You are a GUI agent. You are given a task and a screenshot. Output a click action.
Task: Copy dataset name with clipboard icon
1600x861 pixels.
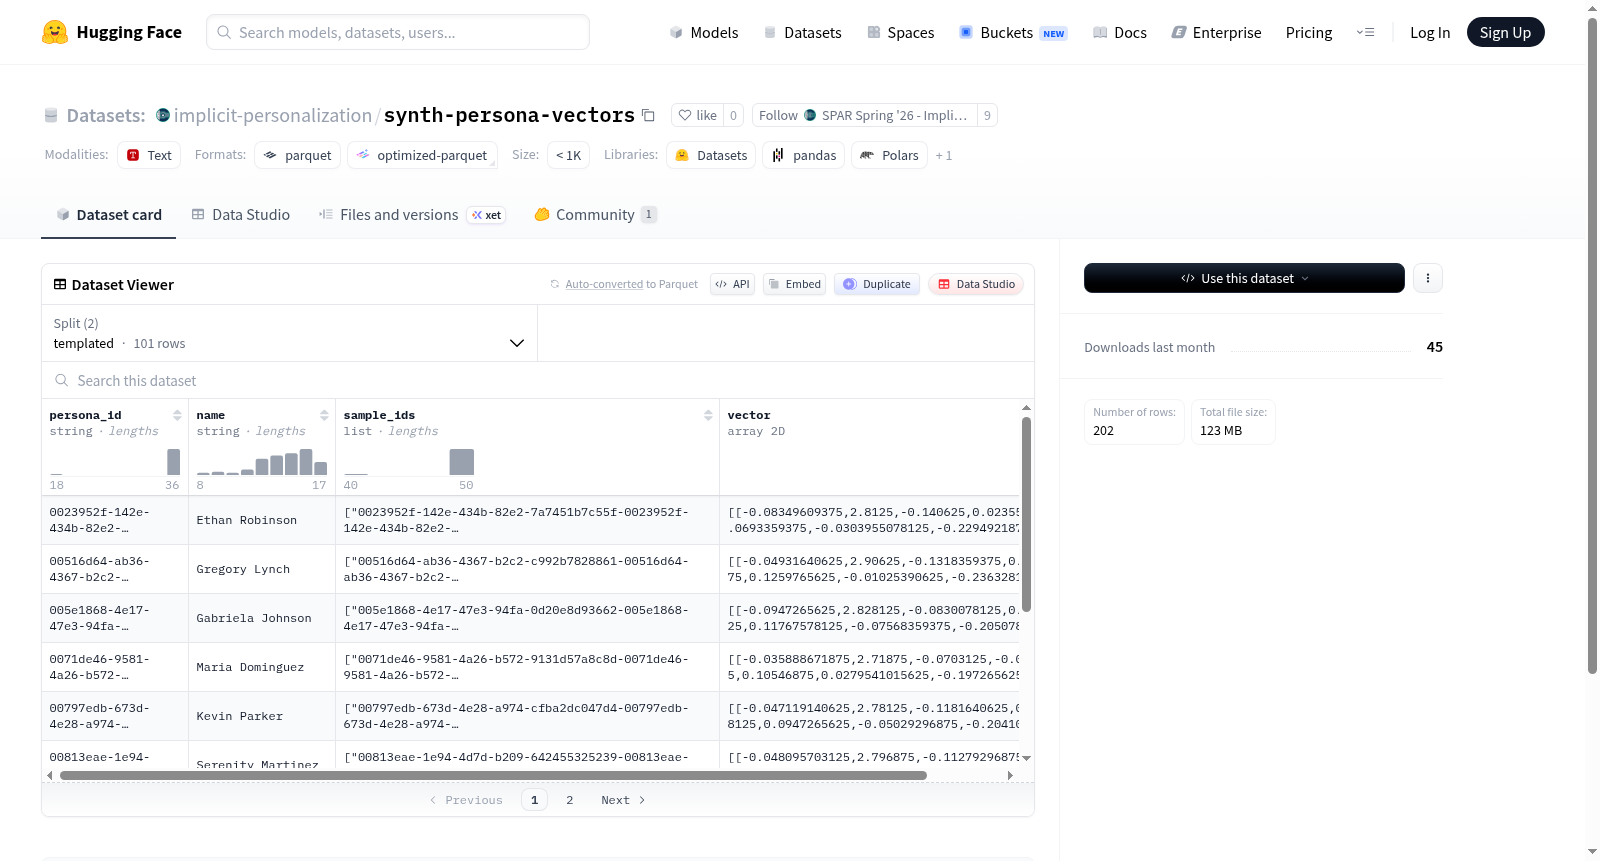[648, 115]
